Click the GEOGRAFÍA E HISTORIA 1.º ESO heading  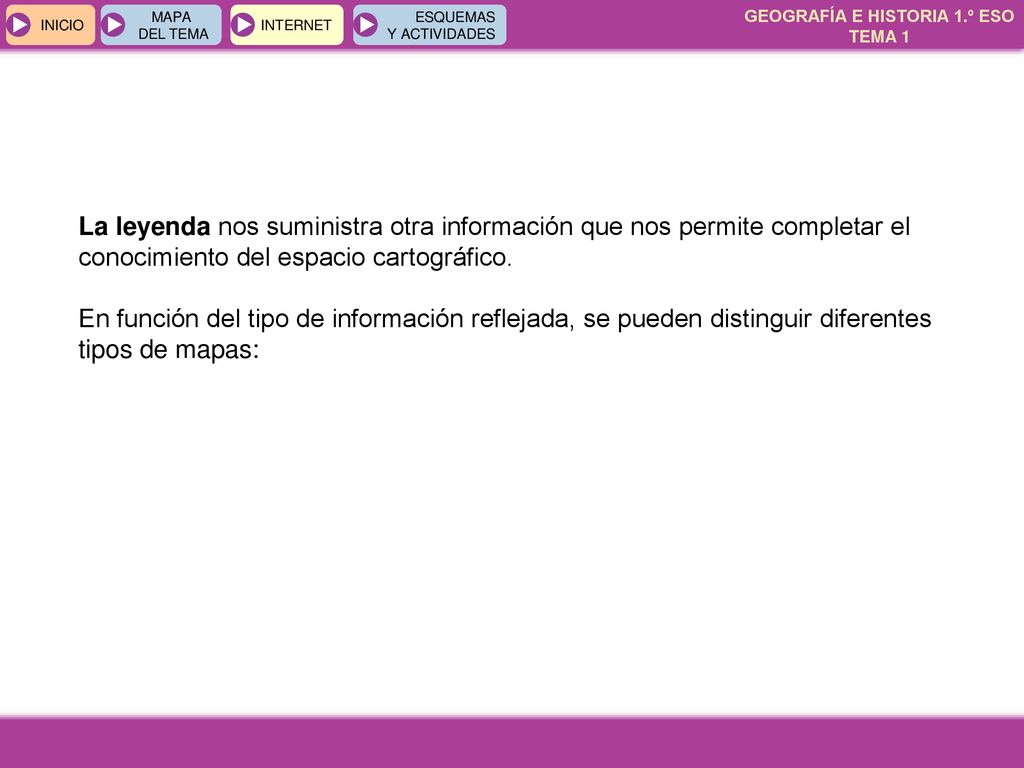pos(879,16)
